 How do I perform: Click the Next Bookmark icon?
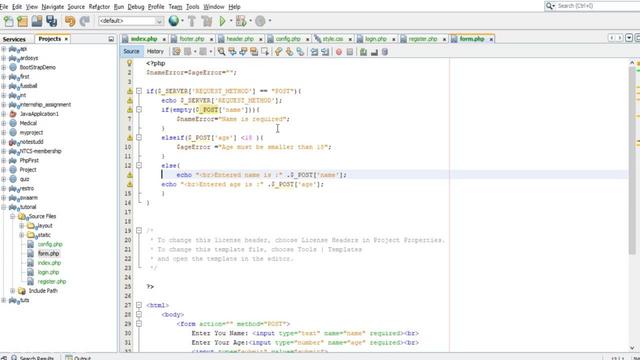click(x=289, y=52)
